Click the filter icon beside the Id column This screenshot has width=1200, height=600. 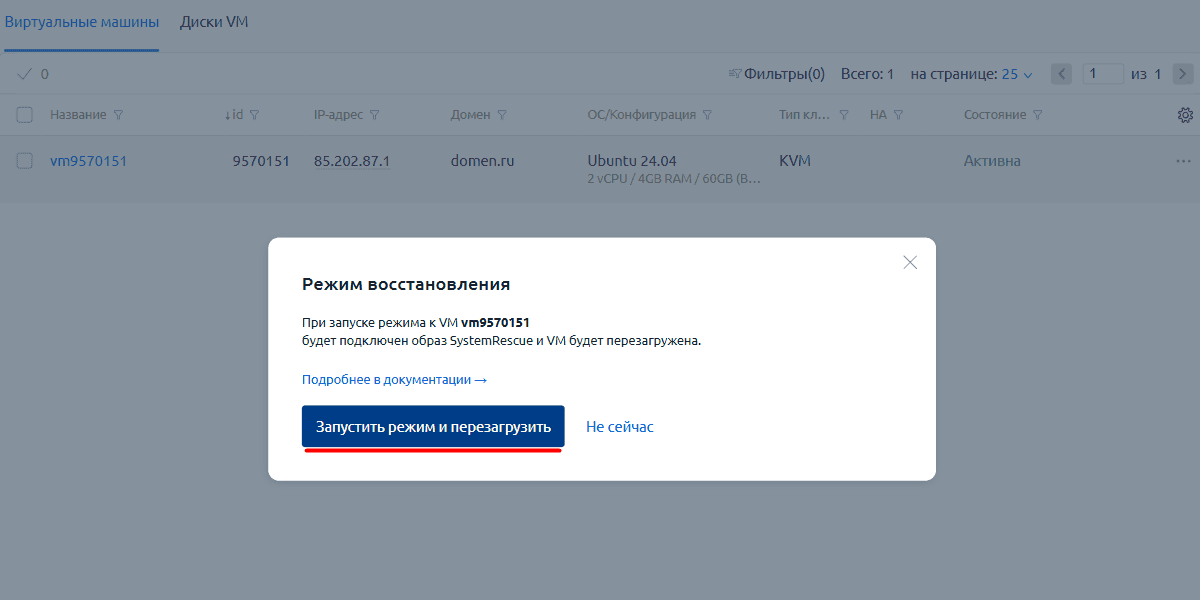[254, 115]
